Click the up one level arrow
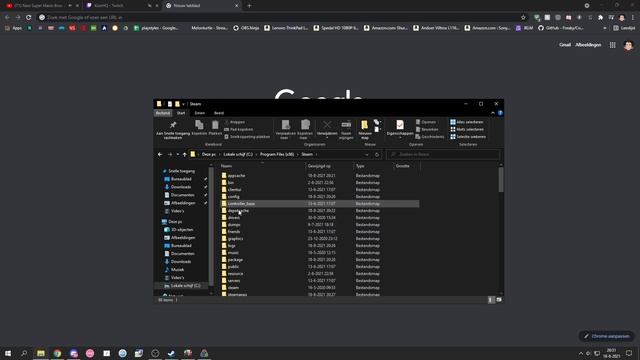 pos(184,154)
